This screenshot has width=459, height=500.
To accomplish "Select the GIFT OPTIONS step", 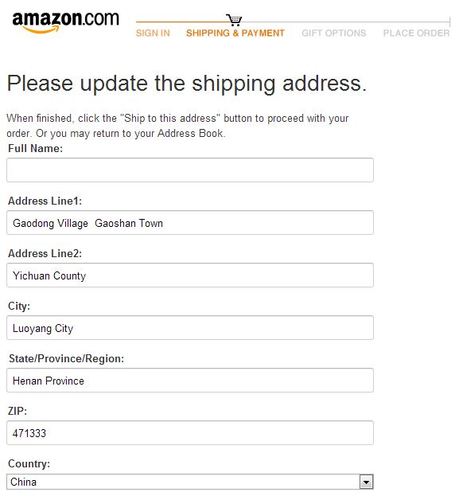I will 334,33.
